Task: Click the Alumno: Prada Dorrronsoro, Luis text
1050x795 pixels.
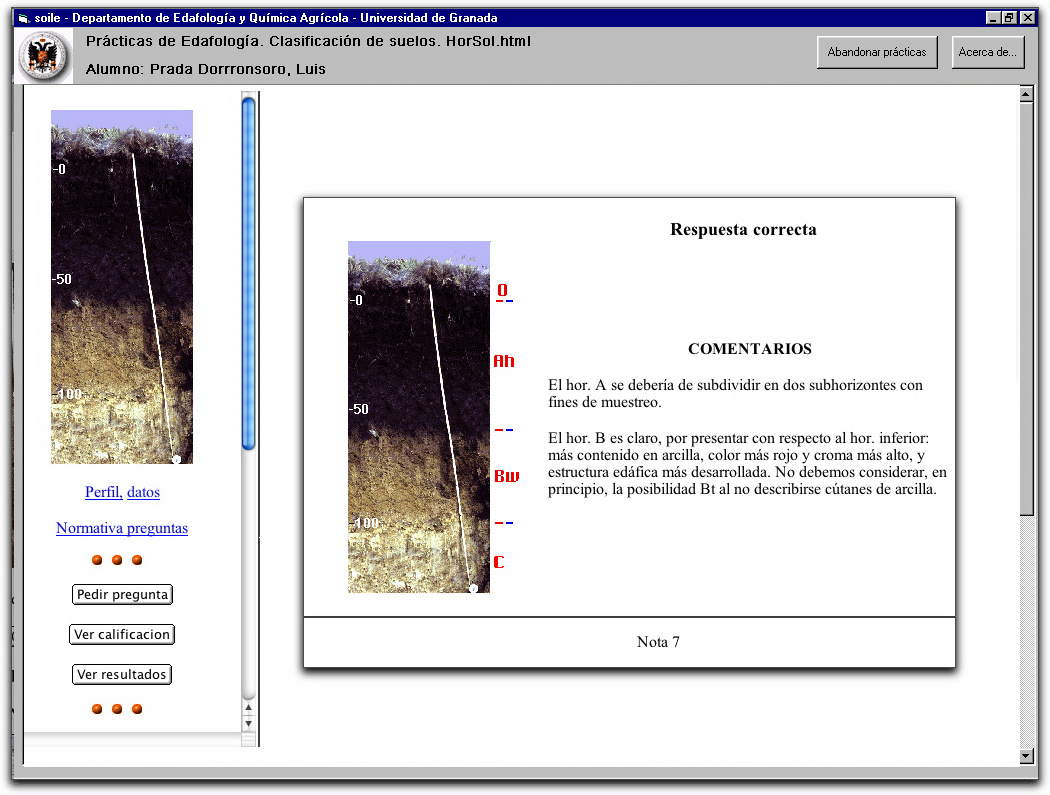Action: click(206, 69)
